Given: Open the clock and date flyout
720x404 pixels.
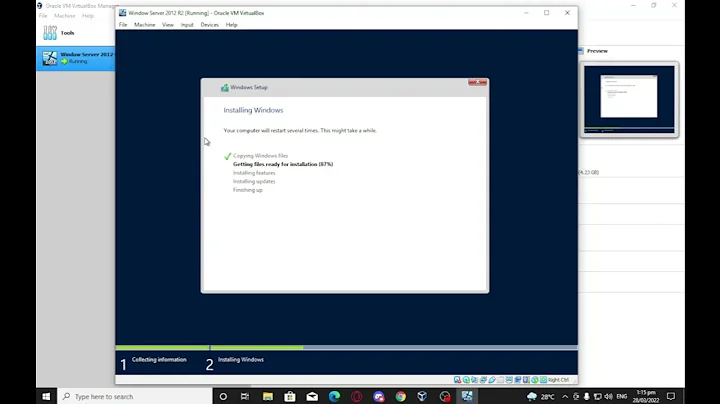Looking at the screenshot, I should 646,396.
